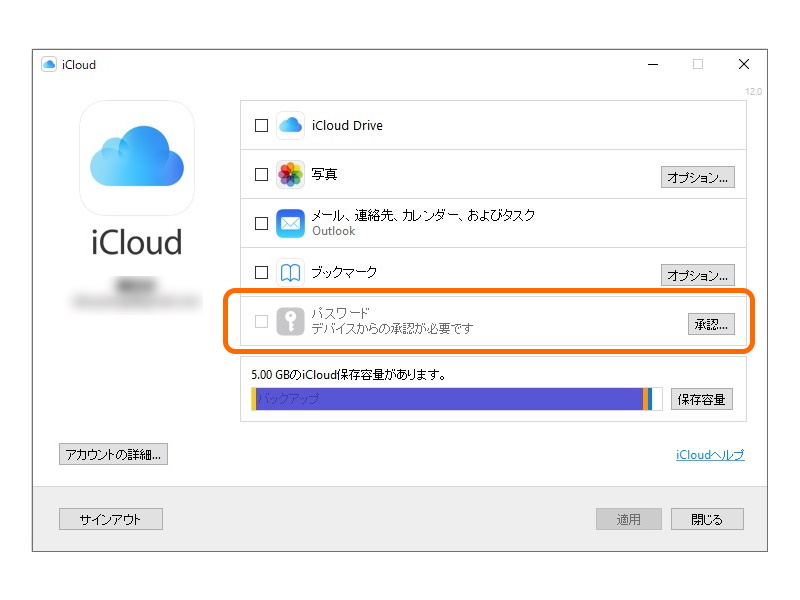Select the iCloud Drive cloud icon
The image size is (800, 600).
pos(290,125)
